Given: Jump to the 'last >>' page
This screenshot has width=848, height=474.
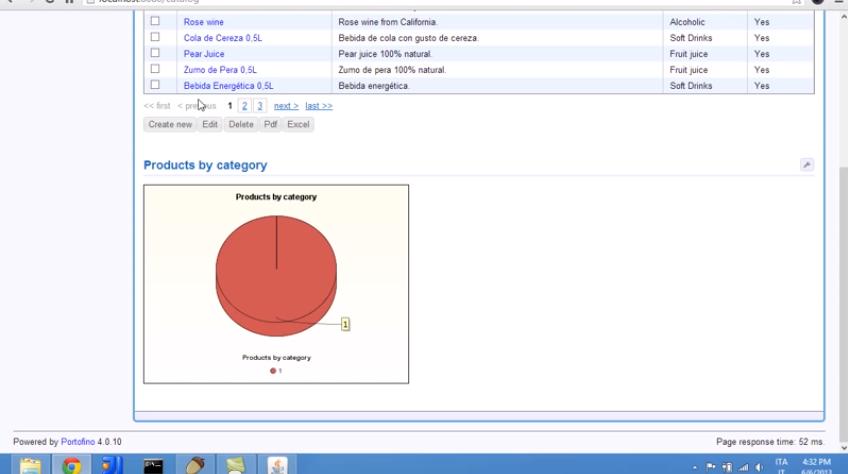Looking at the screenshot, I should point(319,106).
